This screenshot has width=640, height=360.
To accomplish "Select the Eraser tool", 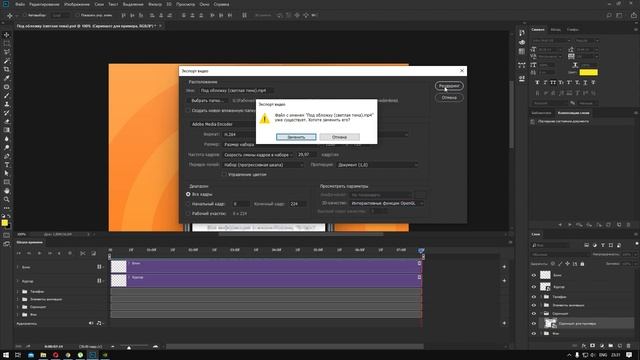I will (x=7, y=121).
